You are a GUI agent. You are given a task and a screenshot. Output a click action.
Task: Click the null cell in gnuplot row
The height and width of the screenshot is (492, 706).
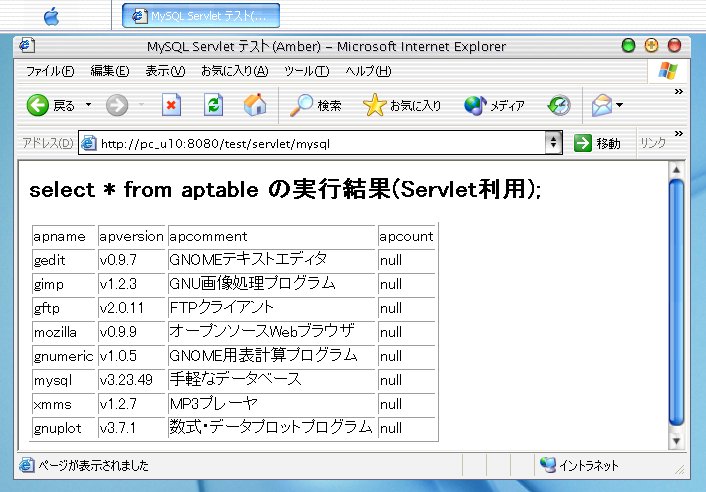(x=407, y=428)
